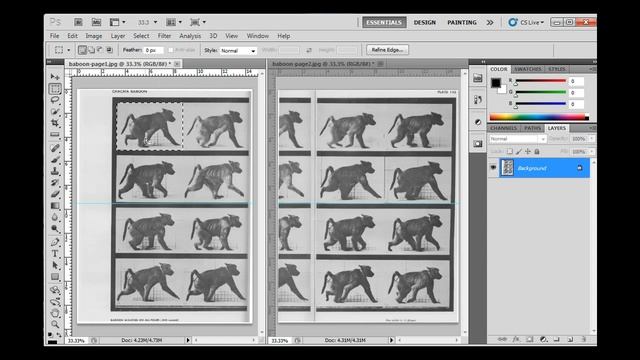640x360 pixels.
Task: Hide the Background layer eye icon
Action: pos(493,168)
